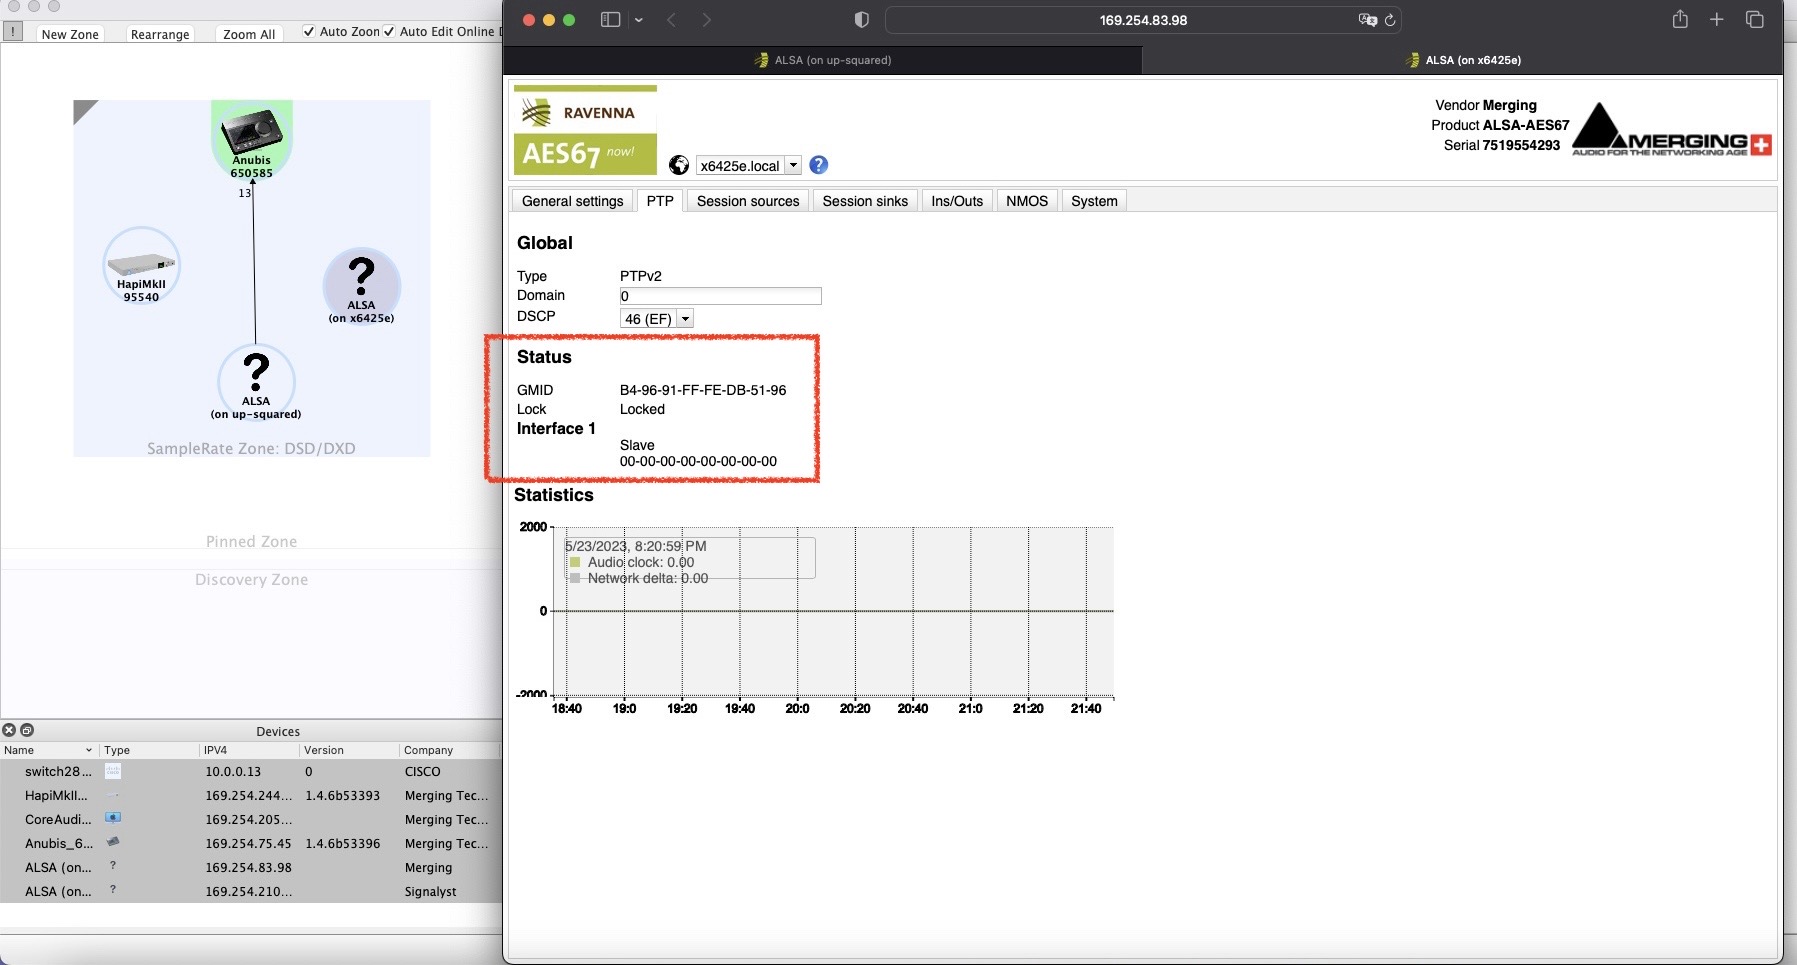
Task: Click GMID value B4-96-91-FF-FE-DB-51-96
Action: point(703,390)
